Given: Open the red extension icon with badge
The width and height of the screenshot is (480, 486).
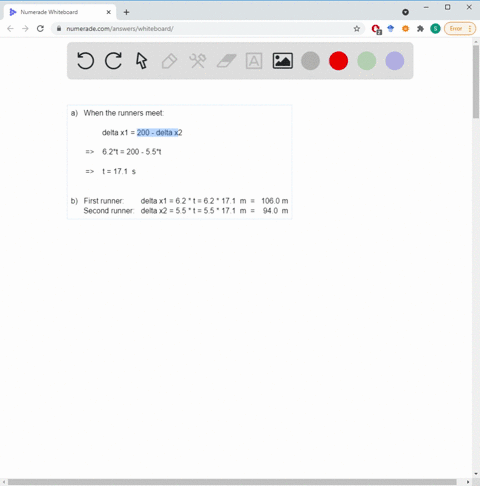Looking at the screenshot, I should tap(376, 29).
